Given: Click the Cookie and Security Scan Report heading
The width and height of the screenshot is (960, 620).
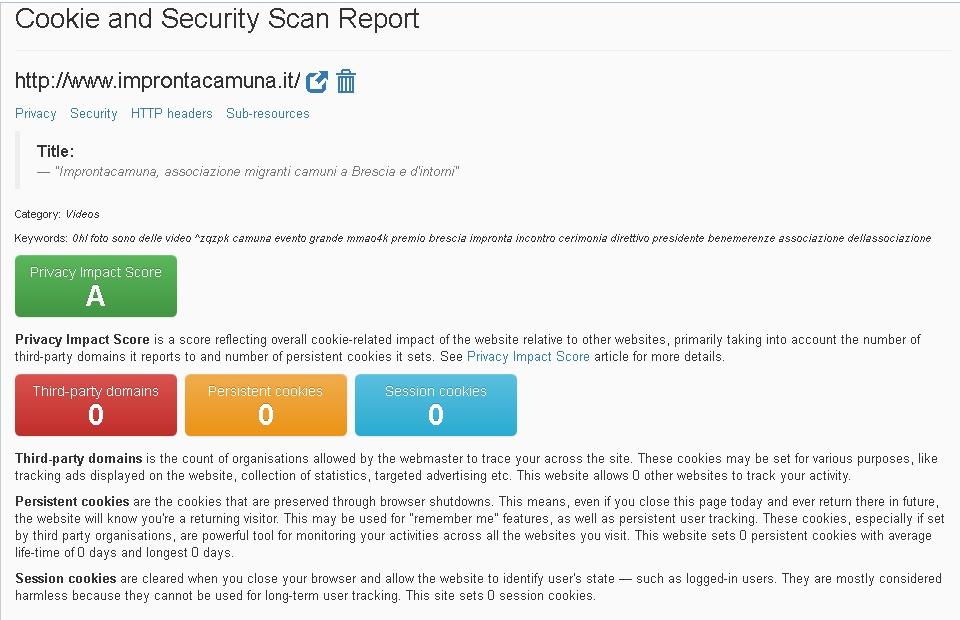Looking at the screenshot, I should click(217, 18).
